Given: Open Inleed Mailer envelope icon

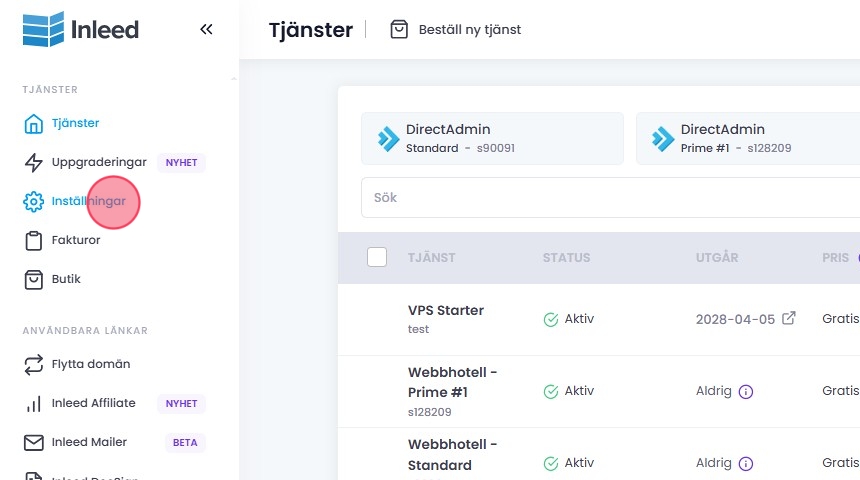Looking at the screenshot, I should (x=34, y=442).
